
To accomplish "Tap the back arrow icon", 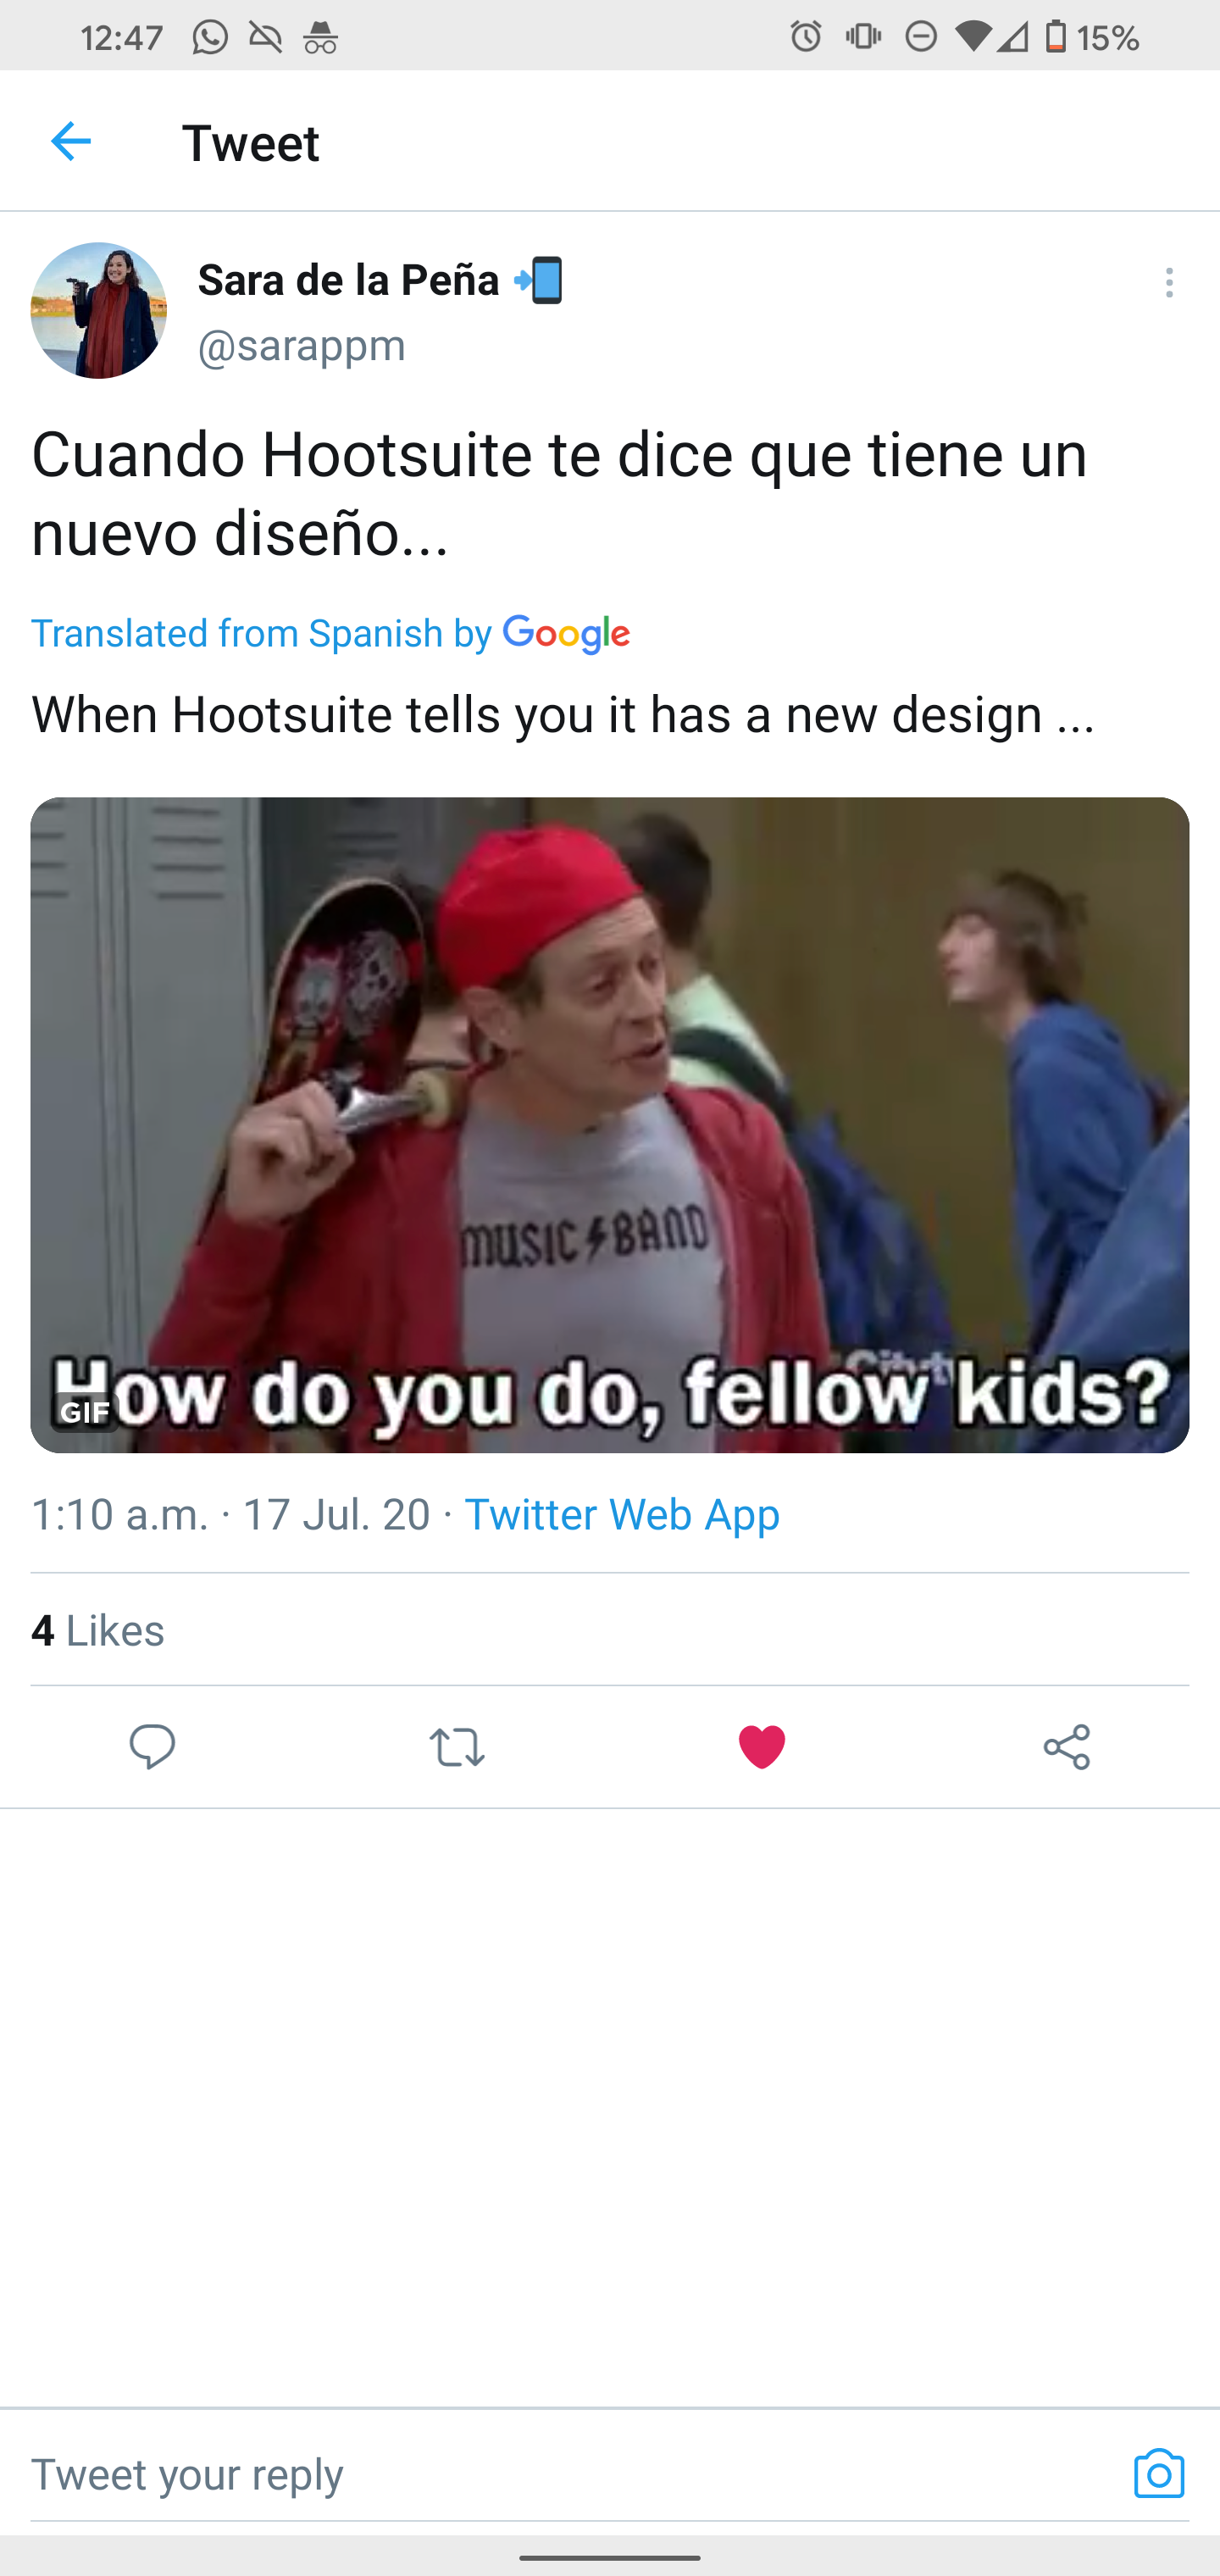I will pyautogui.click(x=71, y=141).
